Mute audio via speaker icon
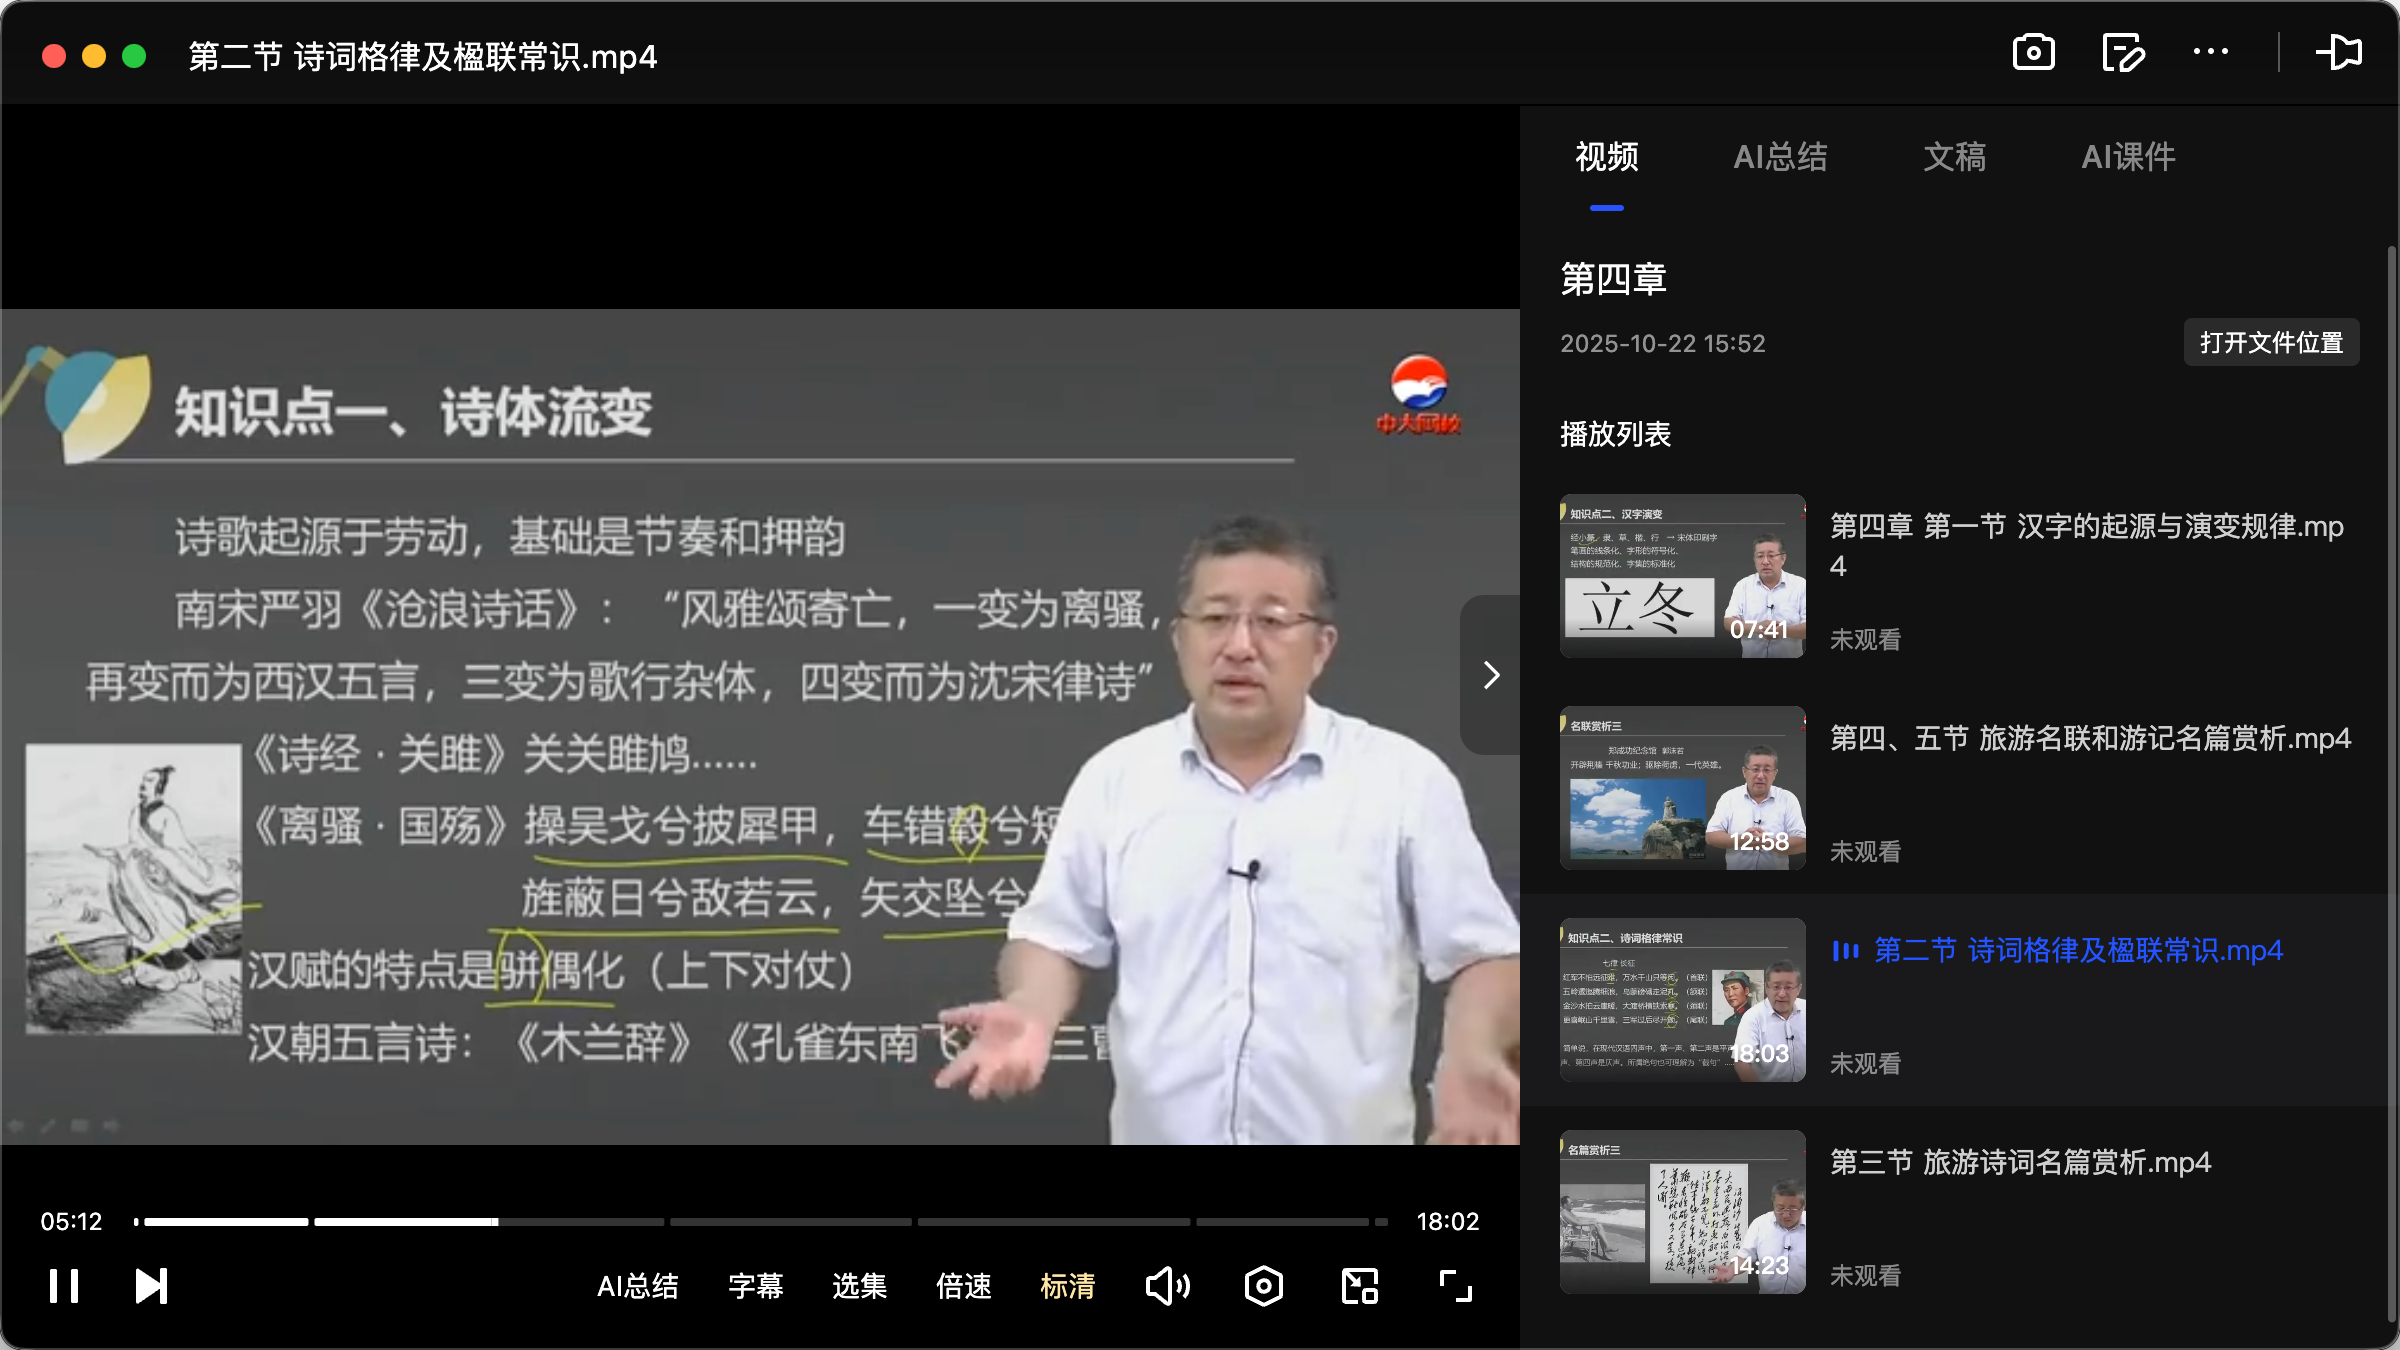 [1167, 1286]
